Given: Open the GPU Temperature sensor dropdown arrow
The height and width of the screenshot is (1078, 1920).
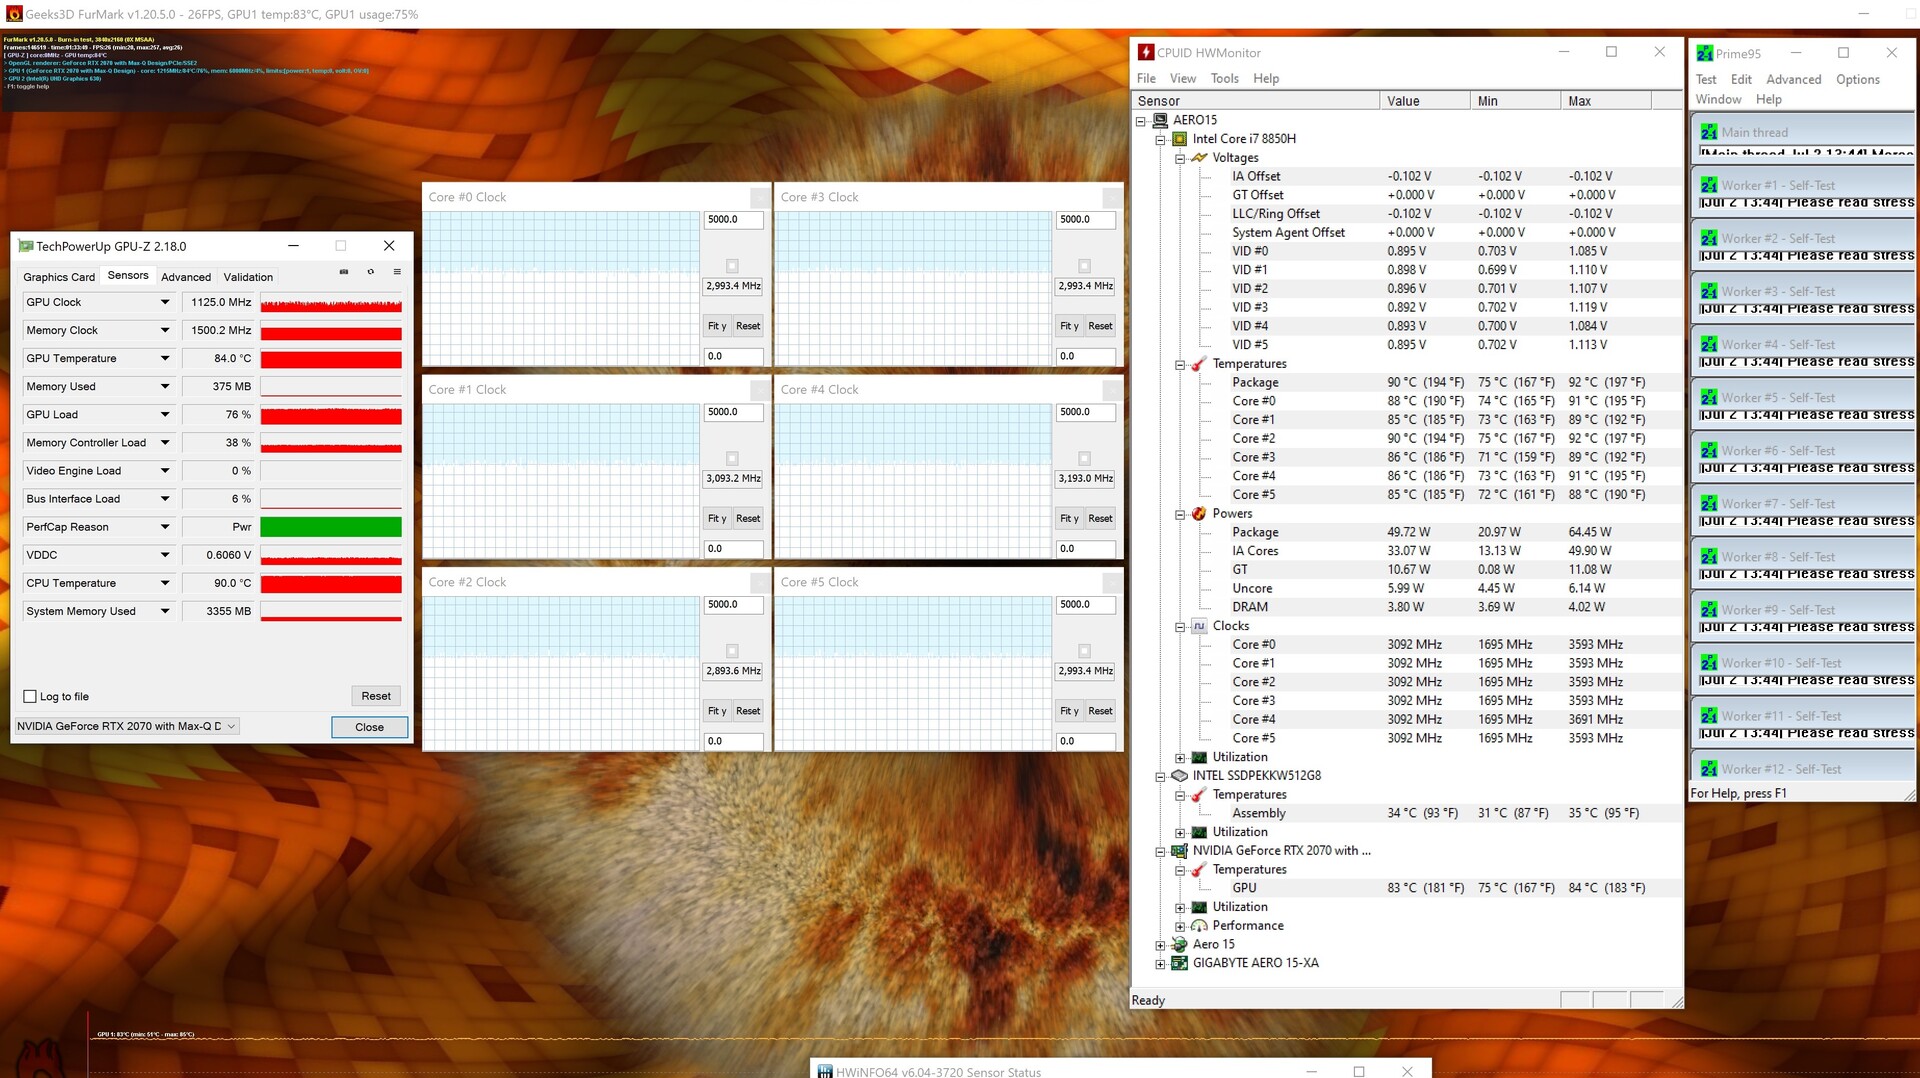Looking at the screenshot, I should pyautogui.click(x=165, y=358).
